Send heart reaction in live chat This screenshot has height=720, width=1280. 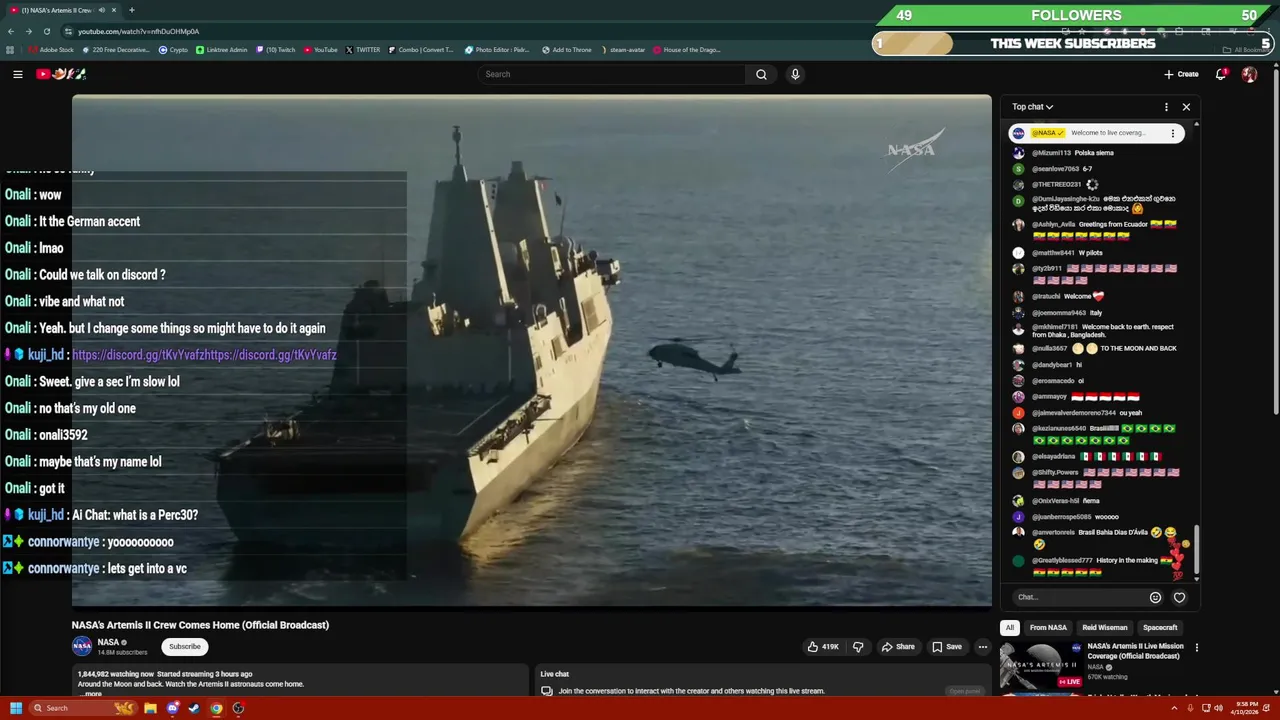coord(1179,597)
